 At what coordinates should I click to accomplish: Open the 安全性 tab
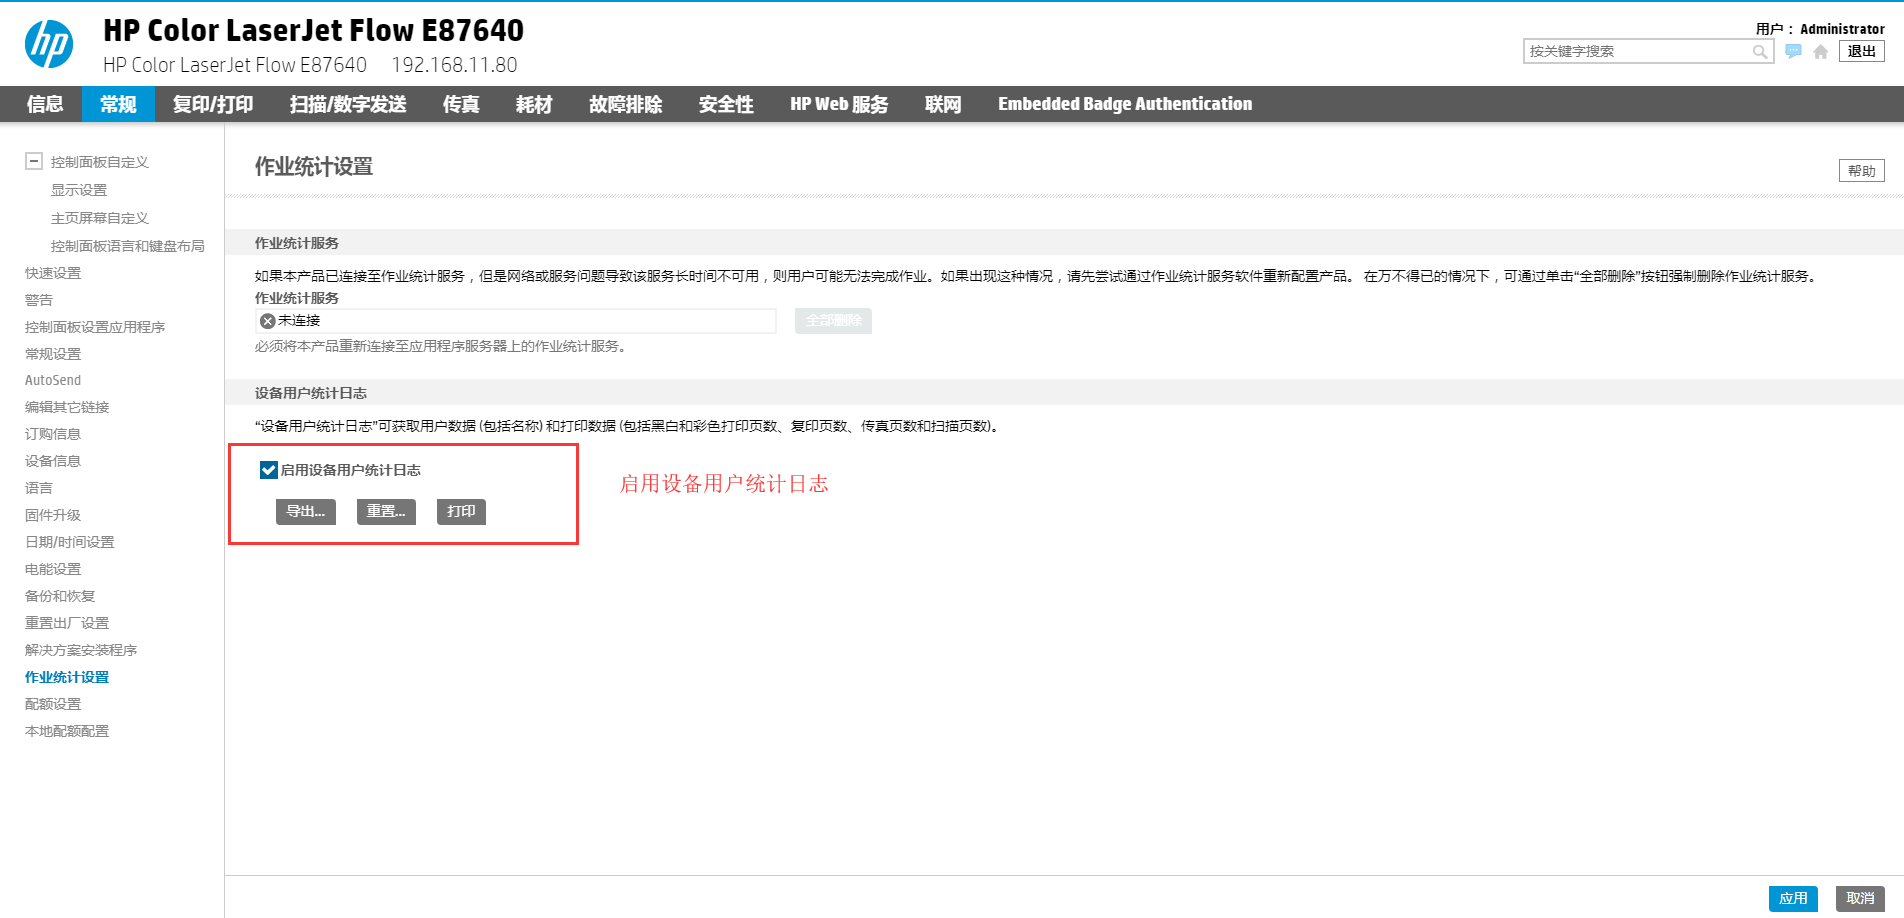coord(726,104)
